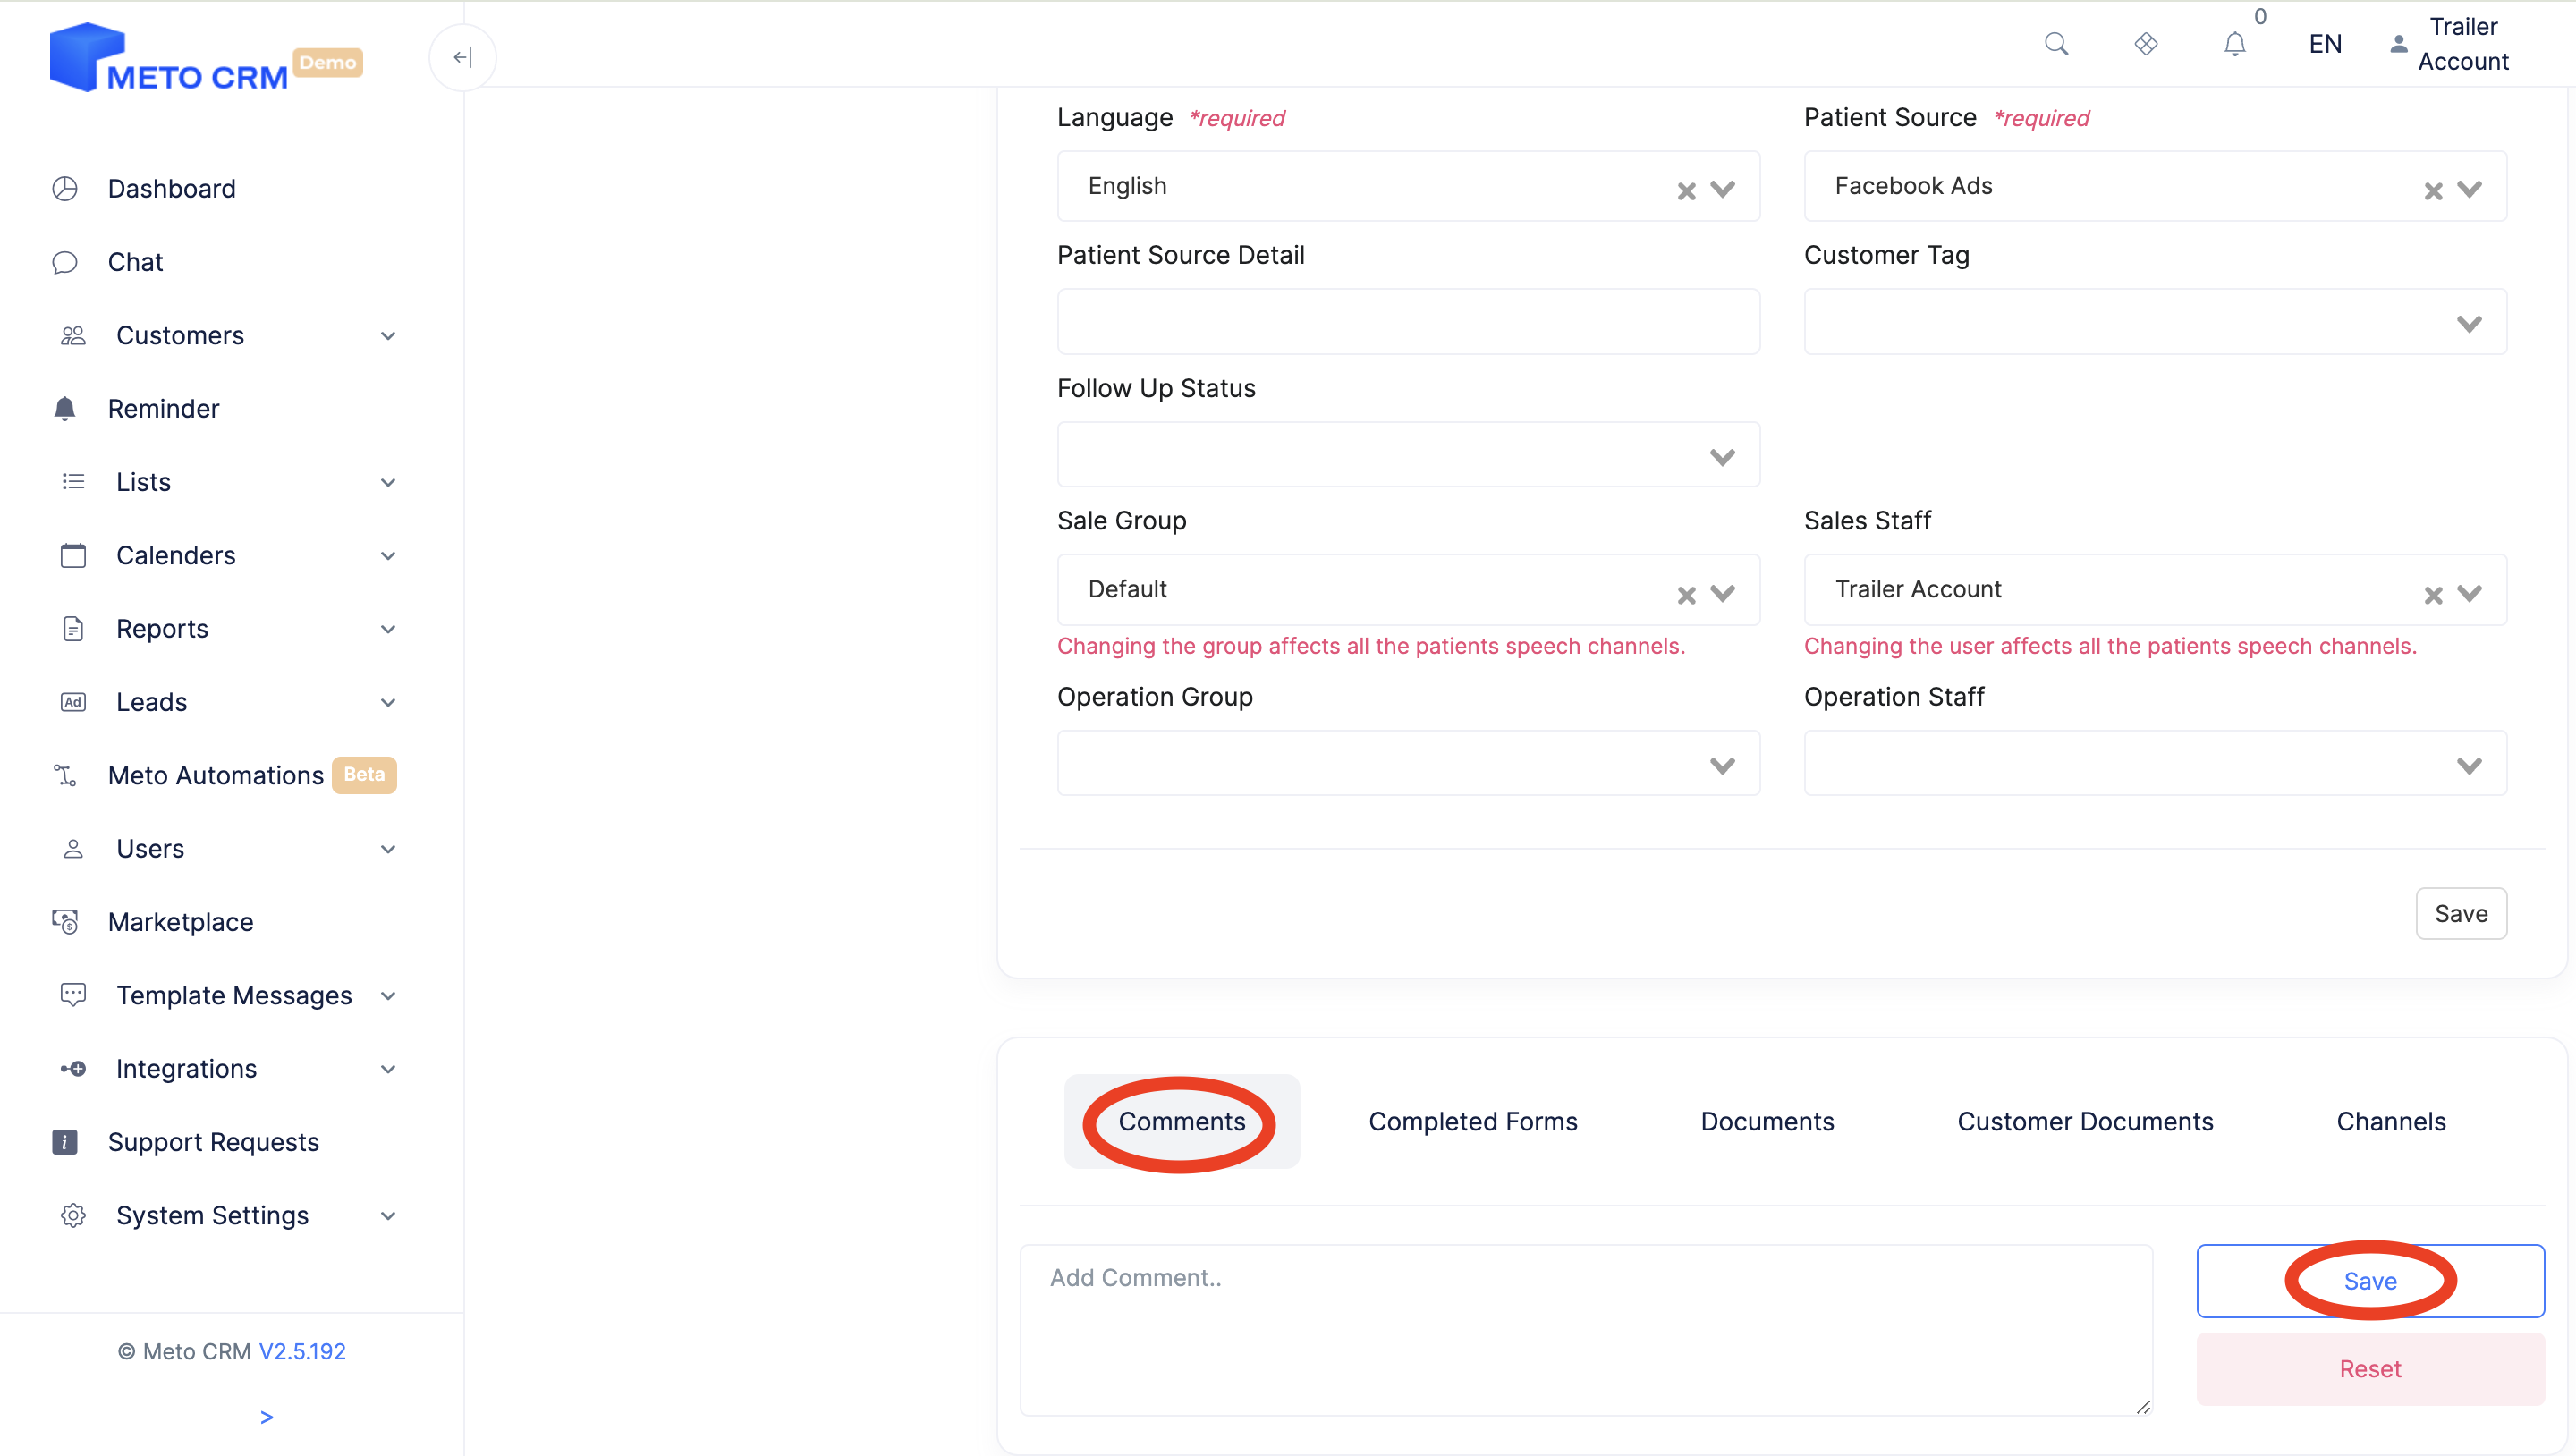Open the Reminder bell item
Screen dimensions: 2576x1456
(163, 409)
